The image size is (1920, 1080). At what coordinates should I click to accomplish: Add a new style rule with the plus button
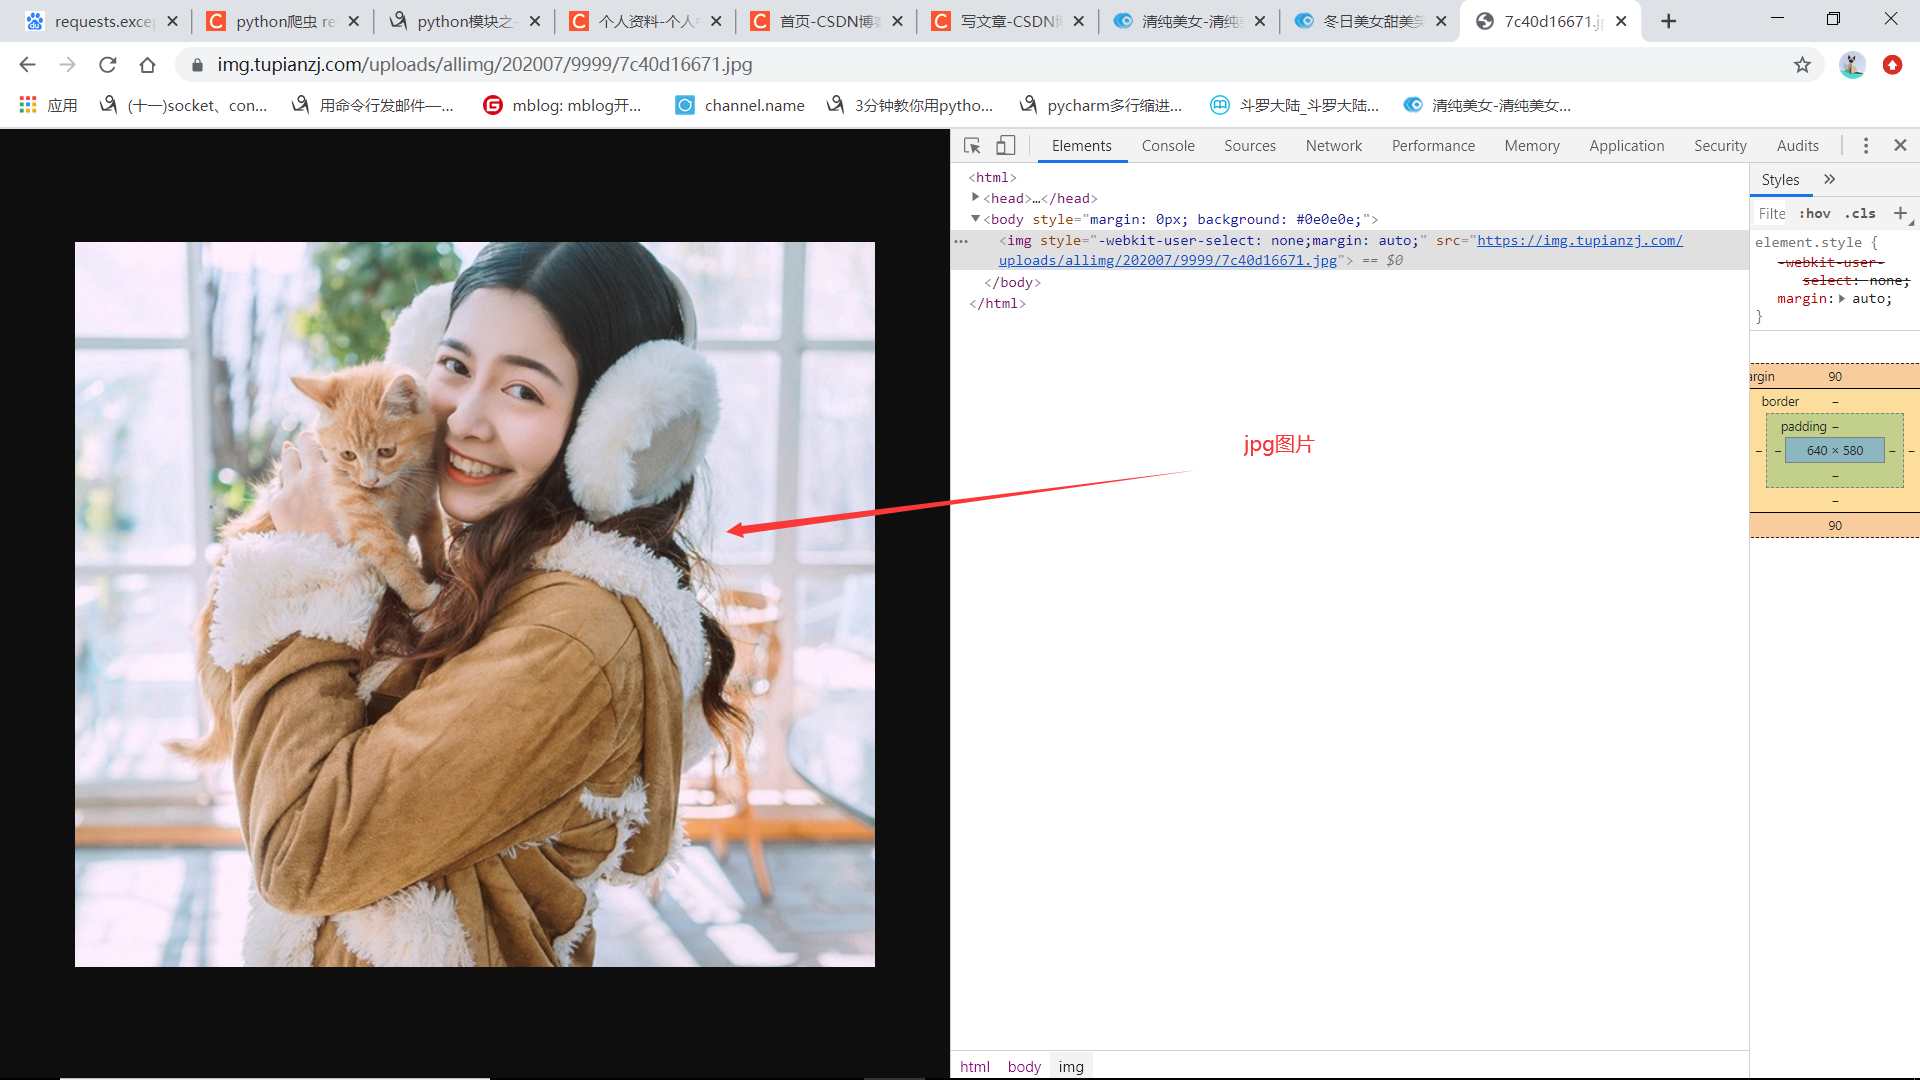1901,213
